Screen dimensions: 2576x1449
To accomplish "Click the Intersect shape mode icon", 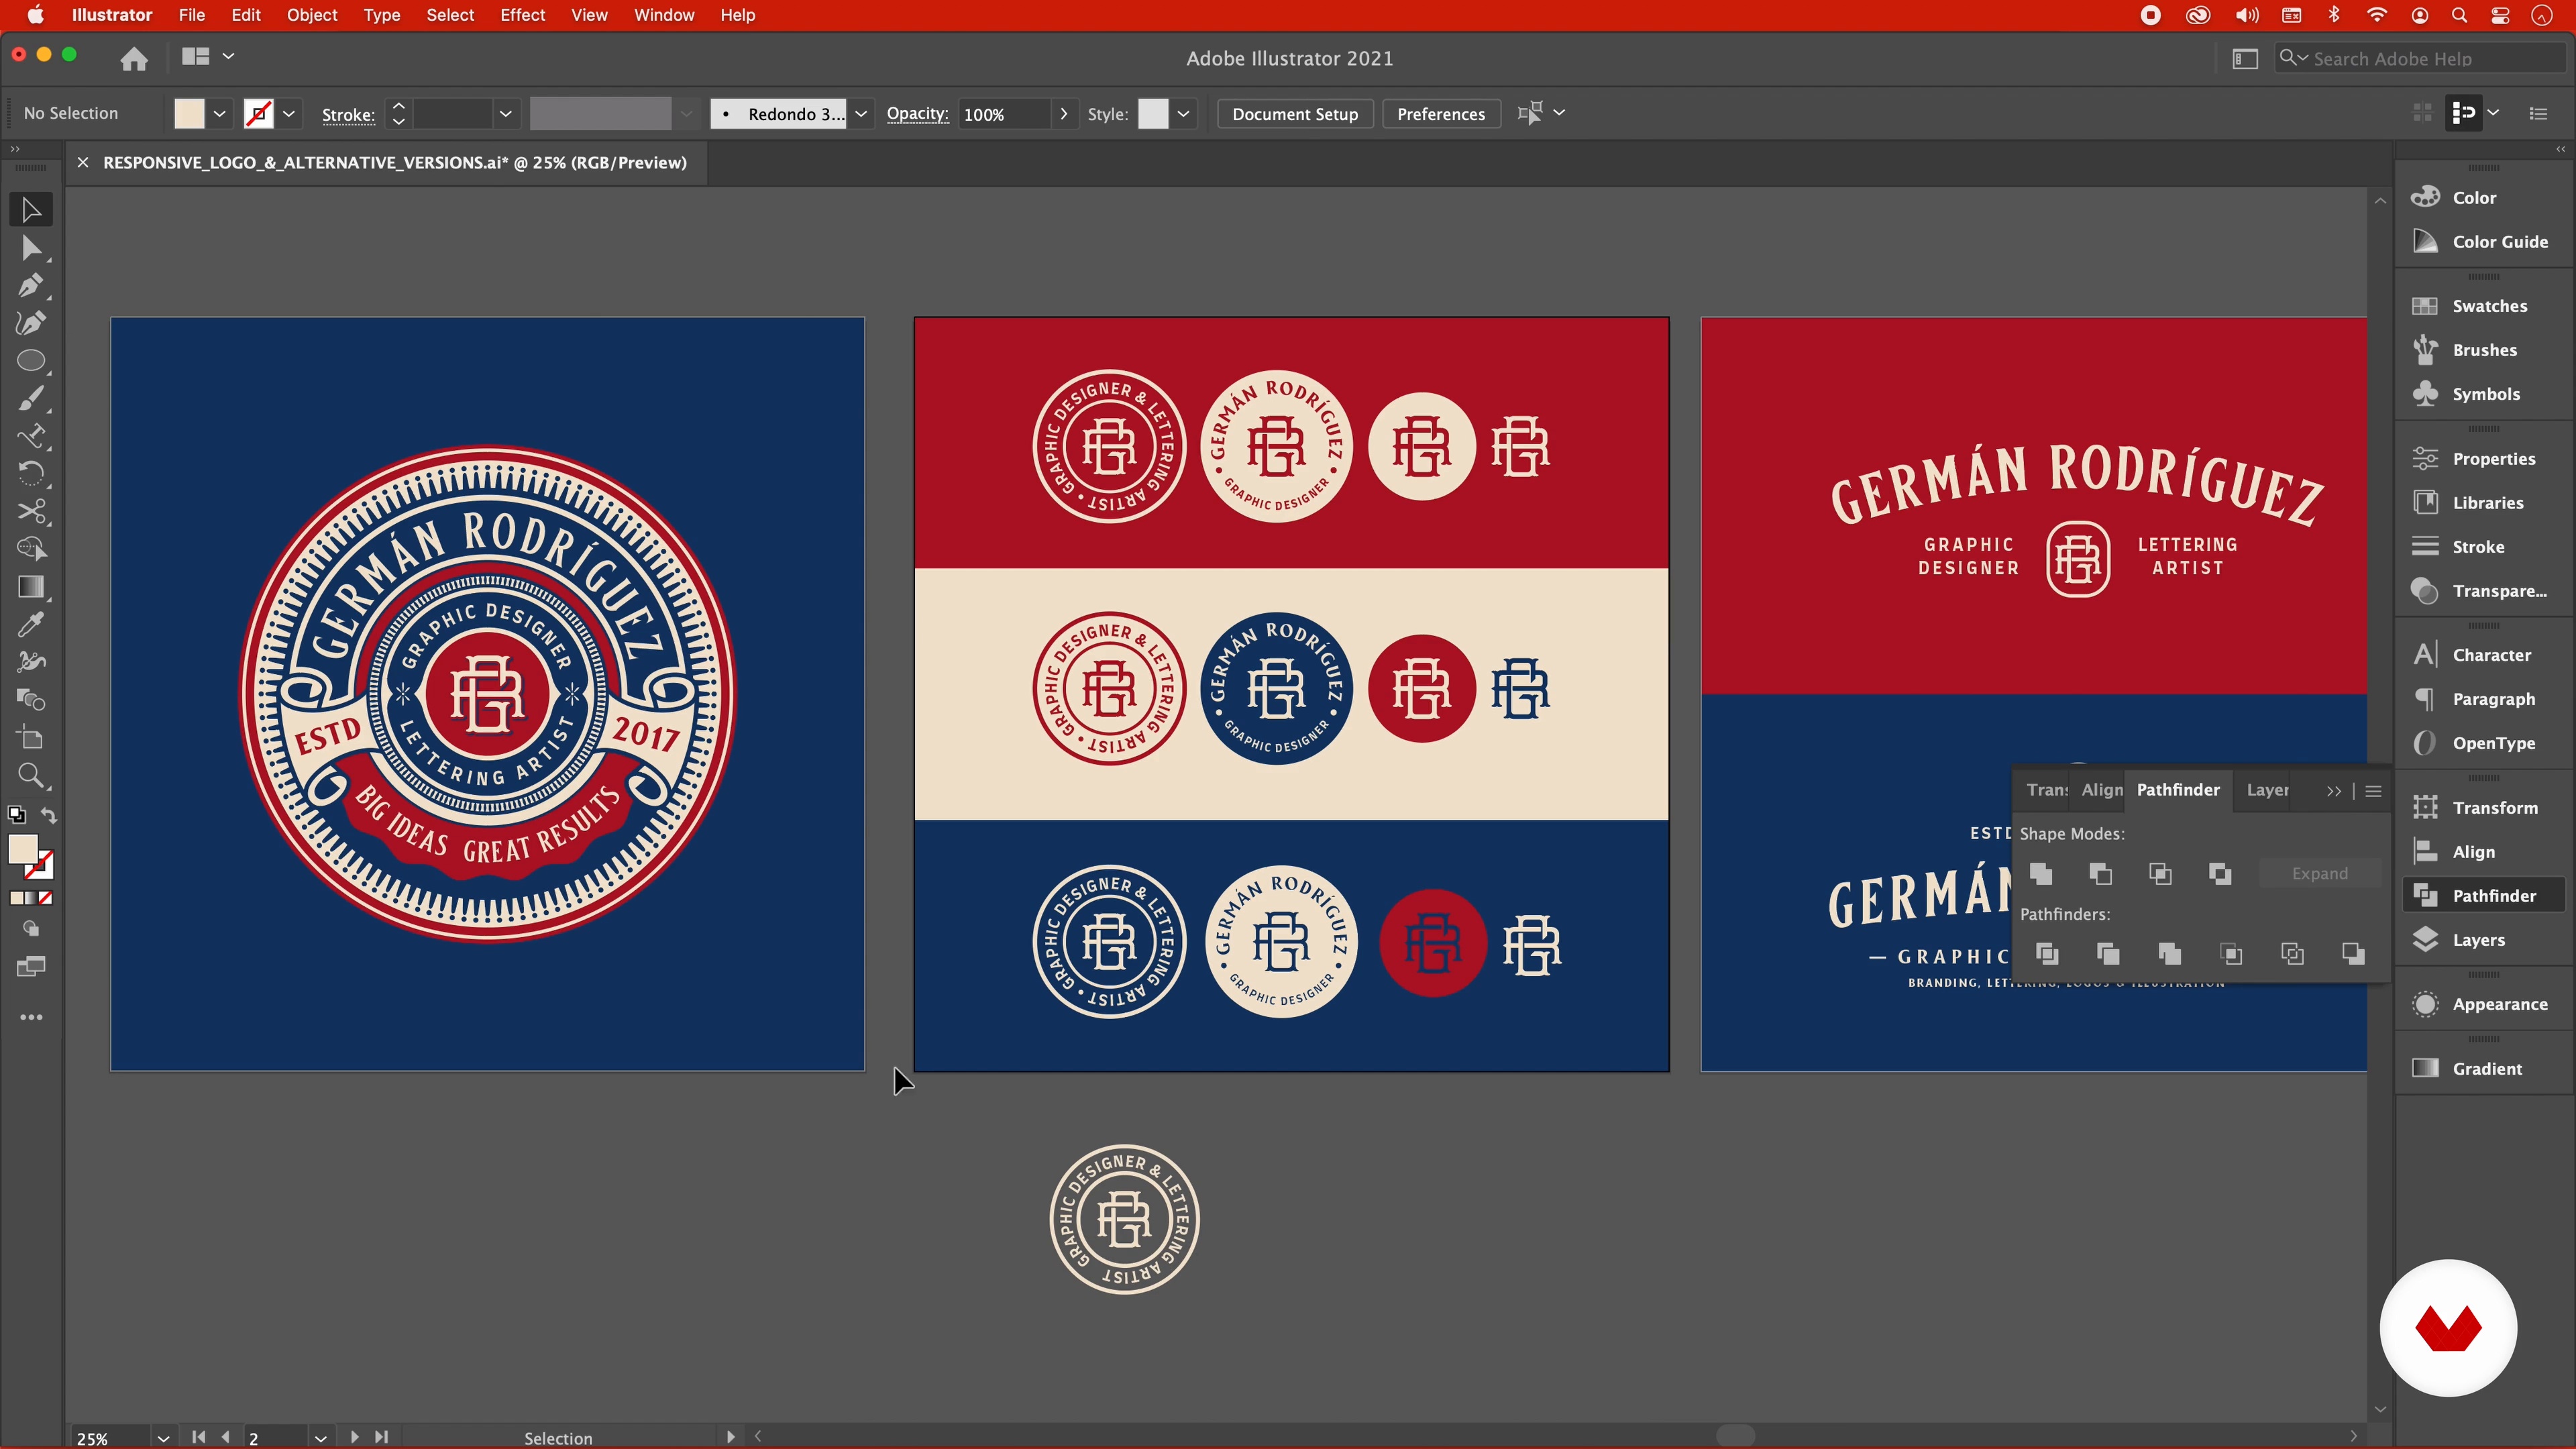I will point(2160,874).
